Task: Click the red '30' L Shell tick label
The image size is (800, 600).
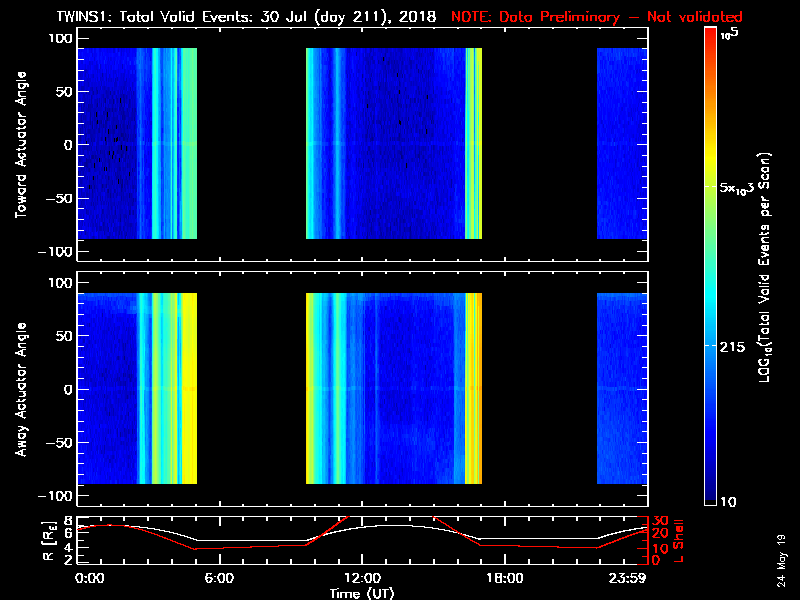Action: (x=660, y=521)
